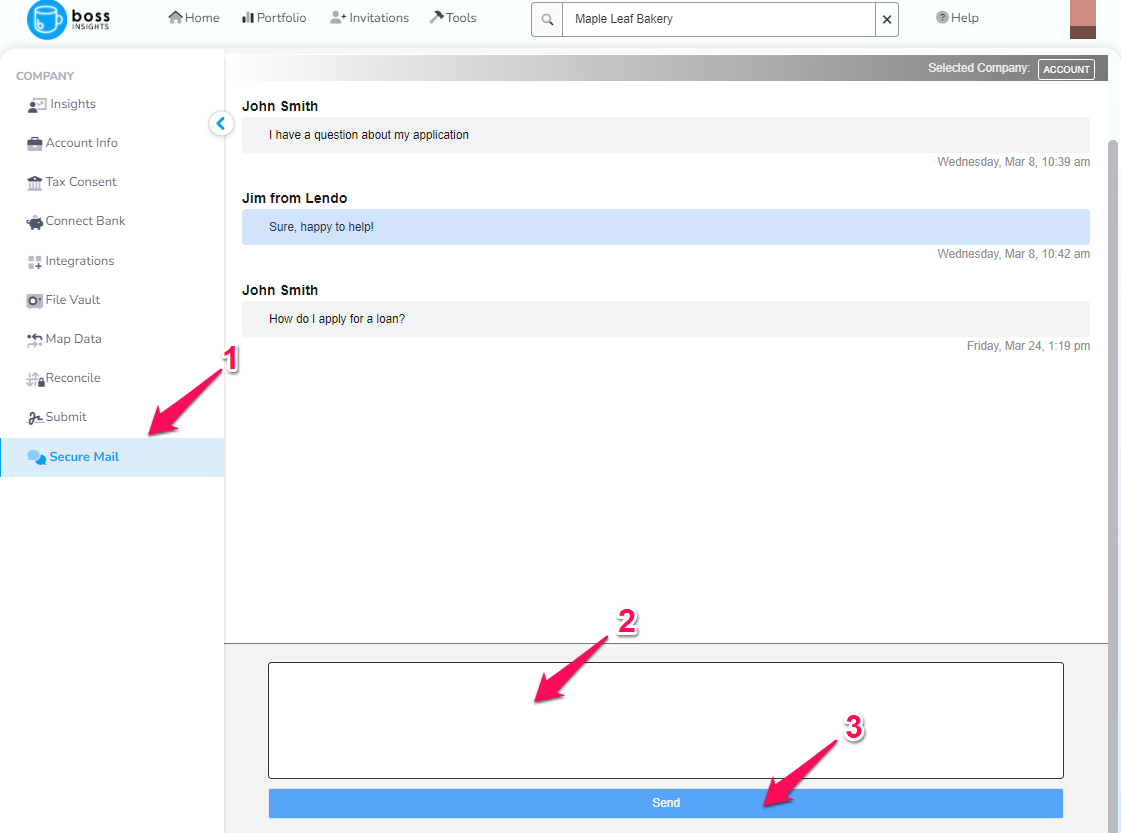Click the Portfolio bar chart icon

pyautogui.click(x=248, y=17)
